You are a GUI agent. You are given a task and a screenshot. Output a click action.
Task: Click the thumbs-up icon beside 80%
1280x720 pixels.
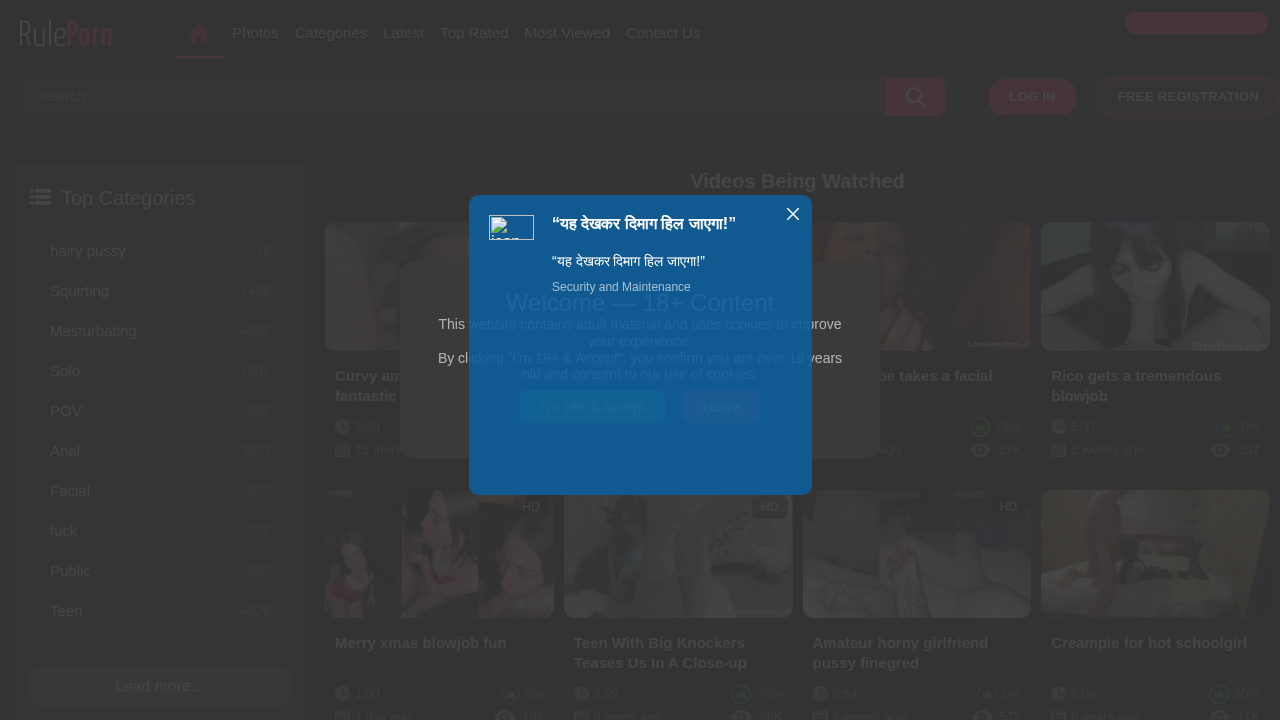point(1219,694)
